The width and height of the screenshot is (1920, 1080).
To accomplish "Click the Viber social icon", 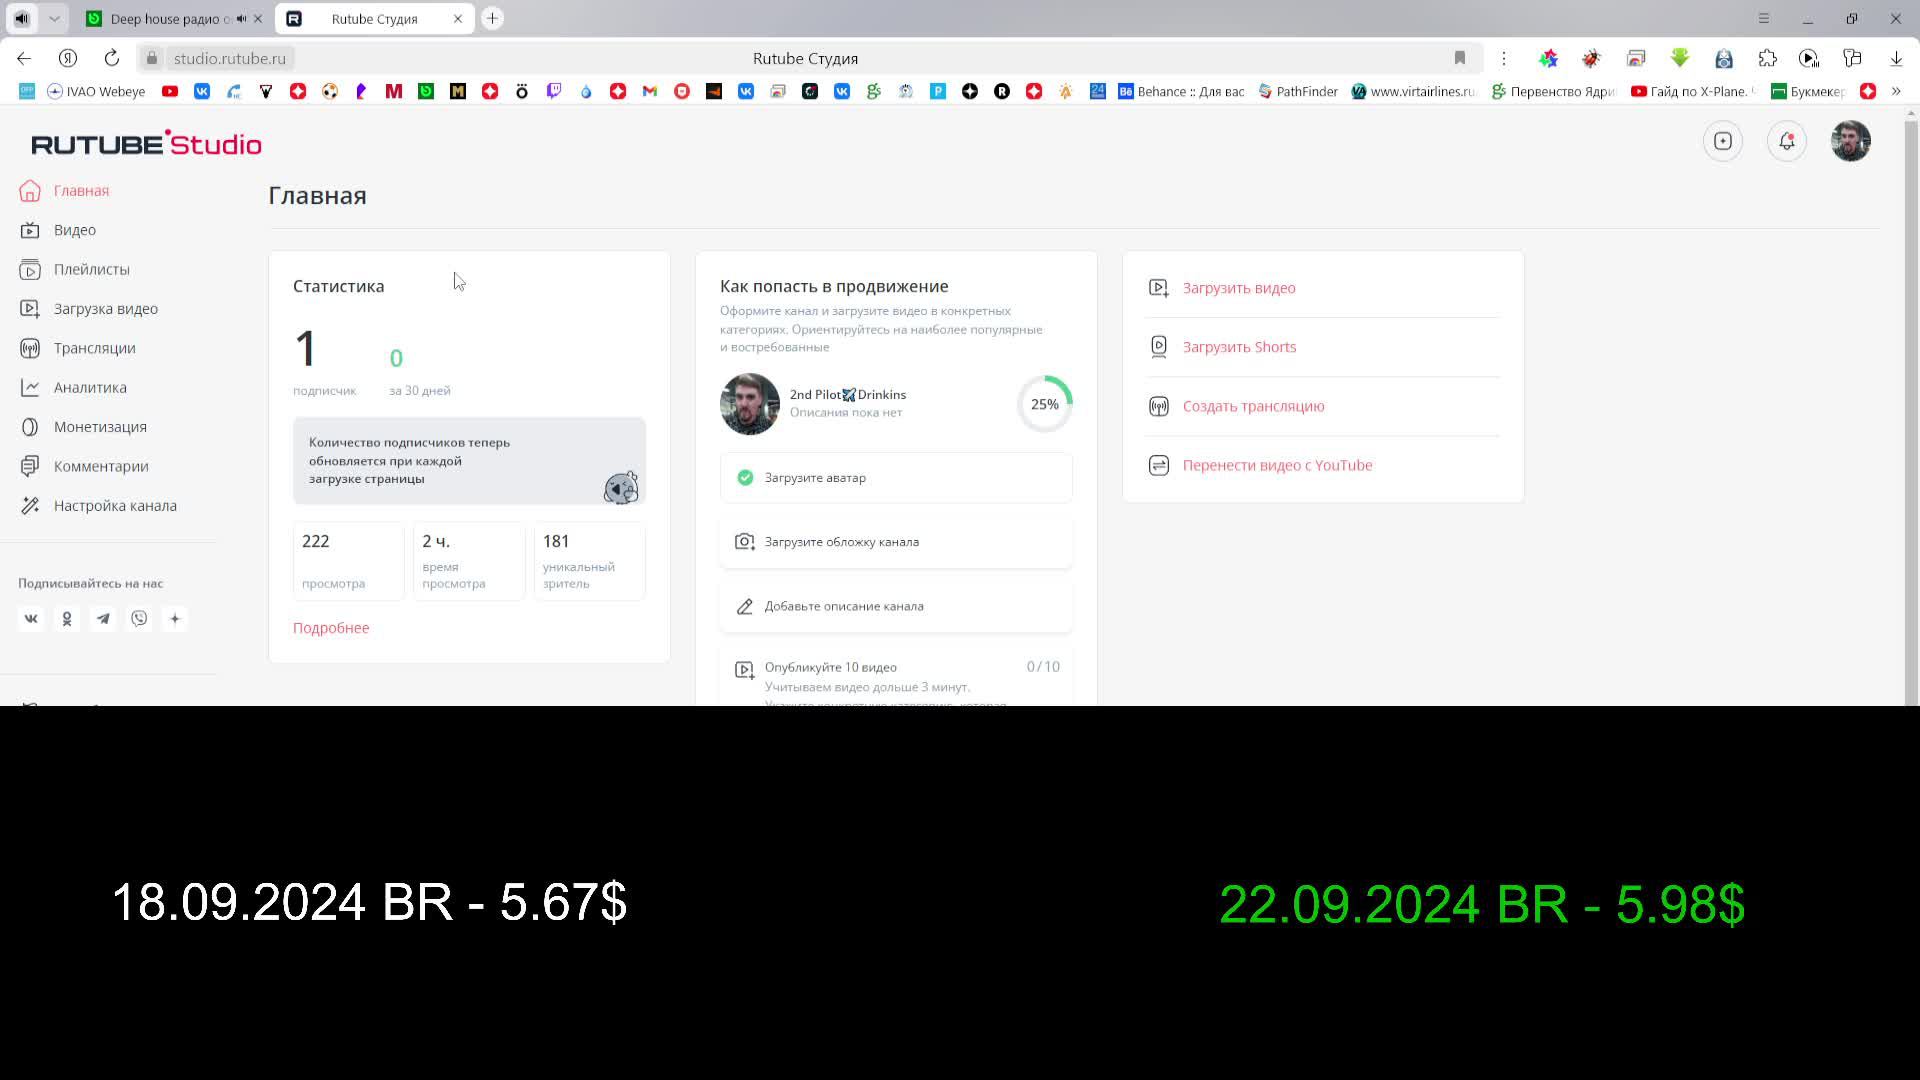I will tap(139, 619).
